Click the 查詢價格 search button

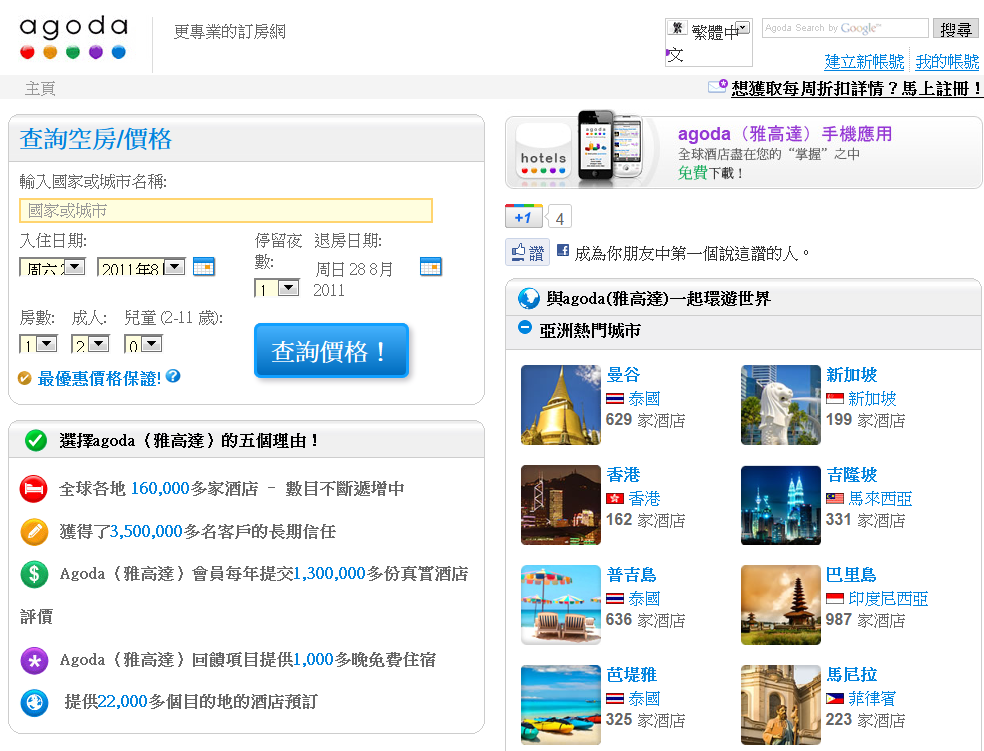point(331,351)
